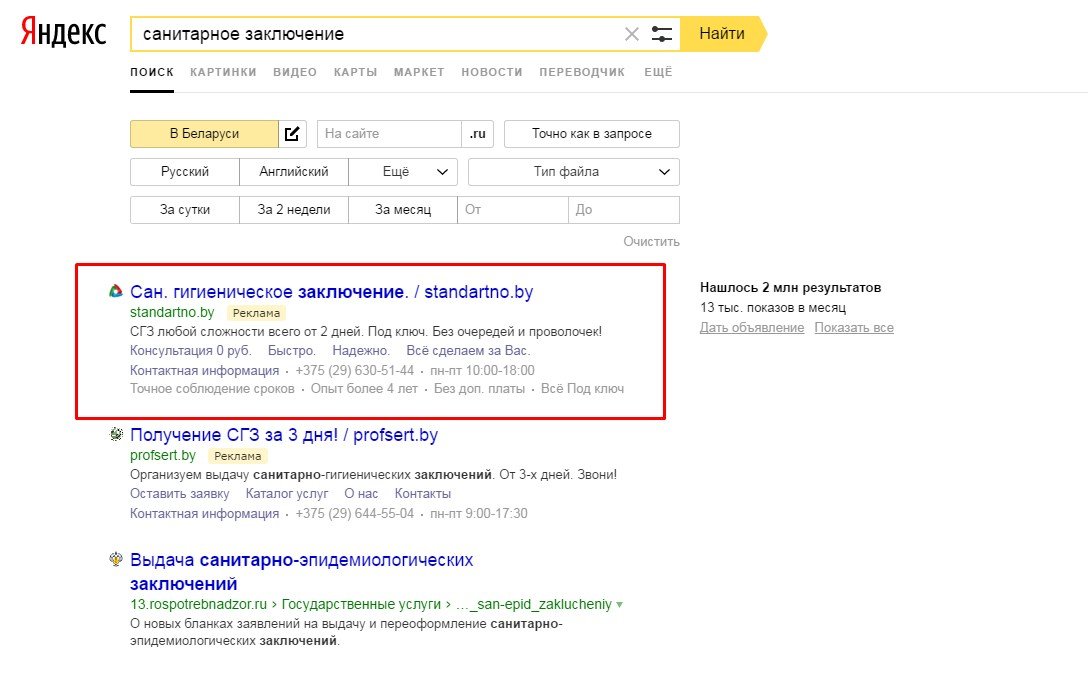
Task: Switch to the Новости tab
Action: [x=492, y=72]
